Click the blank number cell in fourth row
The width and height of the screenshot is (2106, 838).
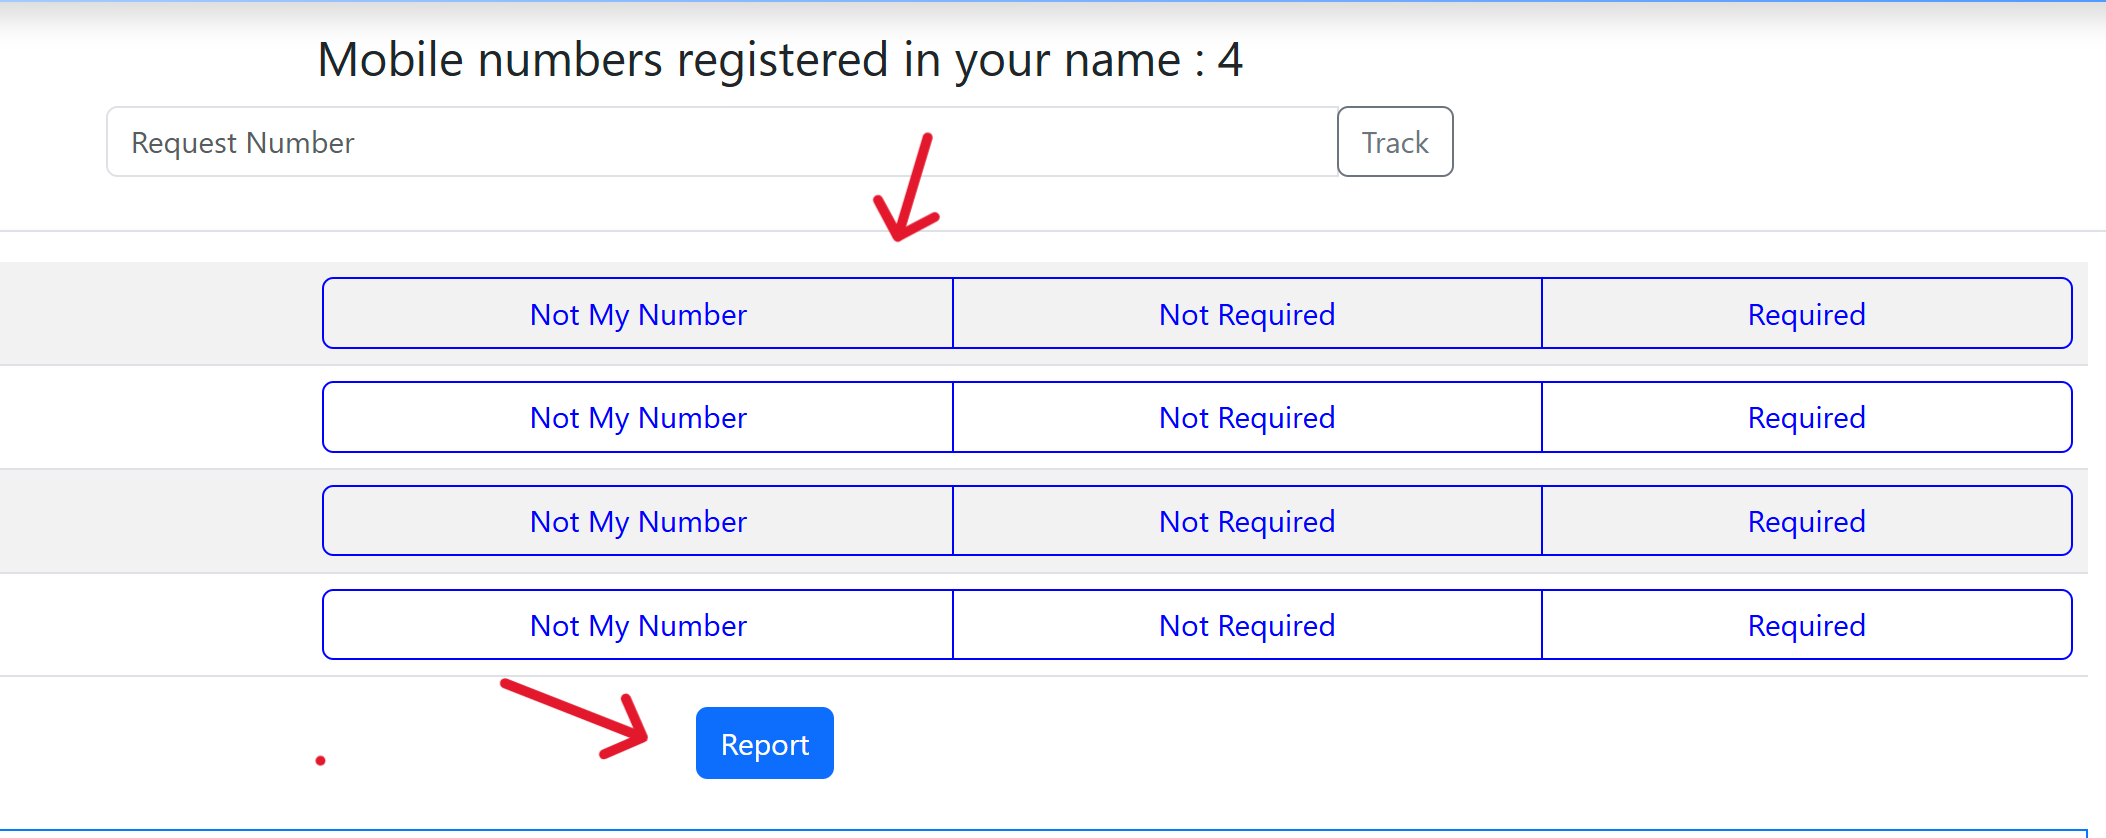click(x=160, y=625)
